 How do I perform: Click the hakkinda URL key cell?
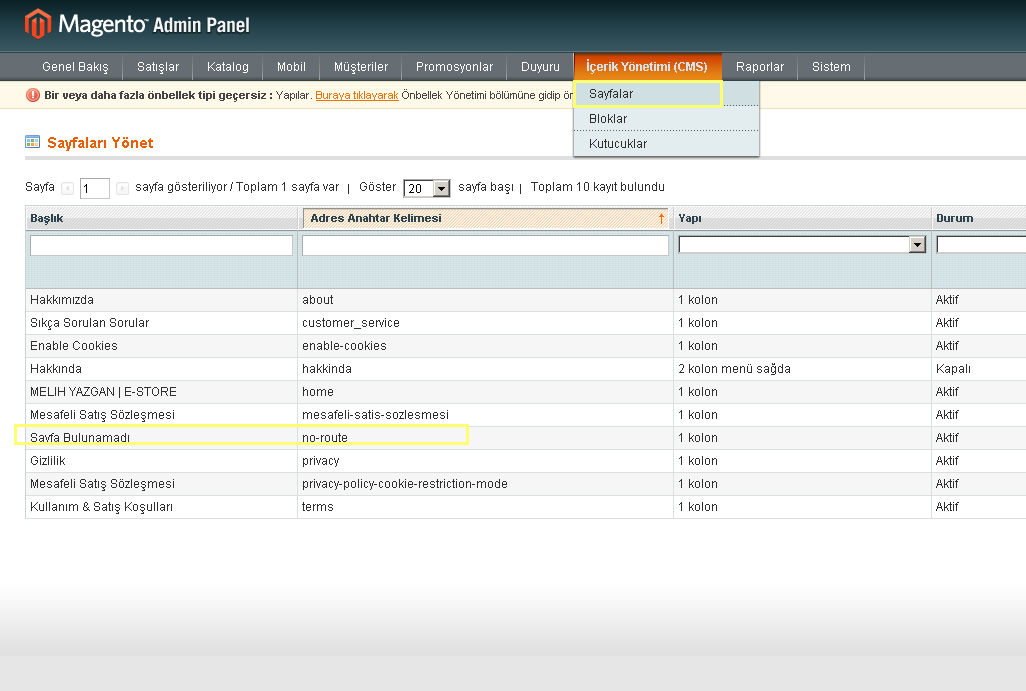pyautogui.click(x=485, y=368)
